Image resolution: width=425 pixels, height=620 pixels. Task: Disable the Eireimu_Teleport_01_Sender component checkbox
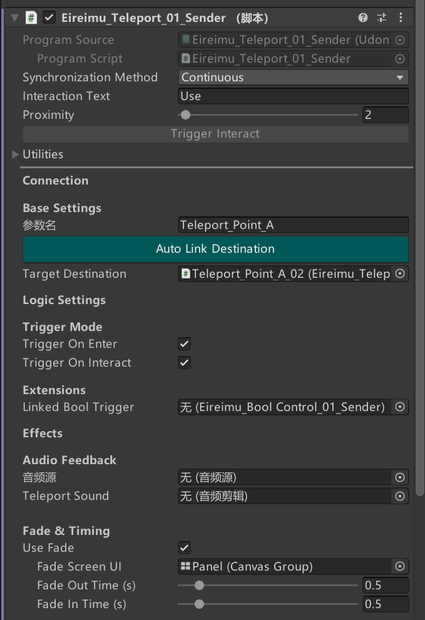pos(49,18)
